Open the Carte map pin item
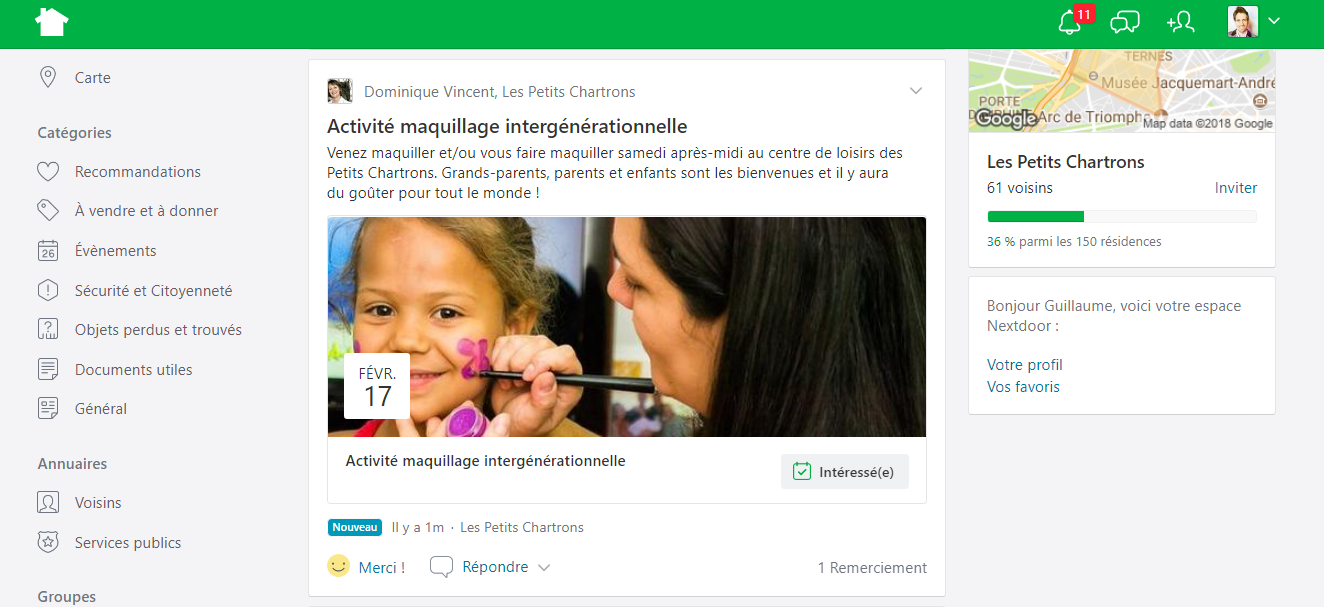 [x=74, y=78]
